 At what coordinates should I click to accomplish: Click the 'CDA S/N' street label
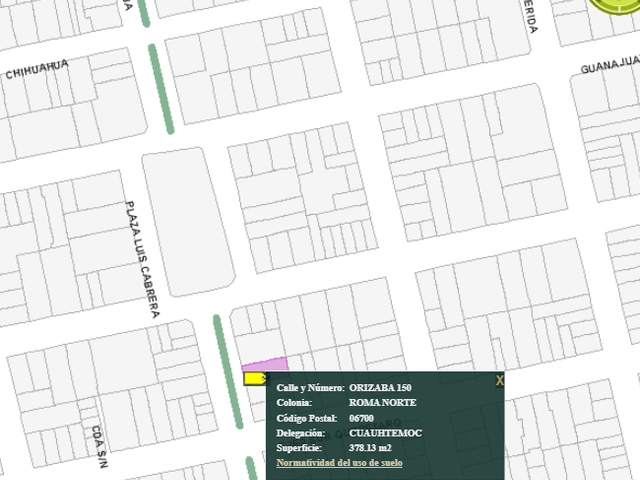(99, 447)
